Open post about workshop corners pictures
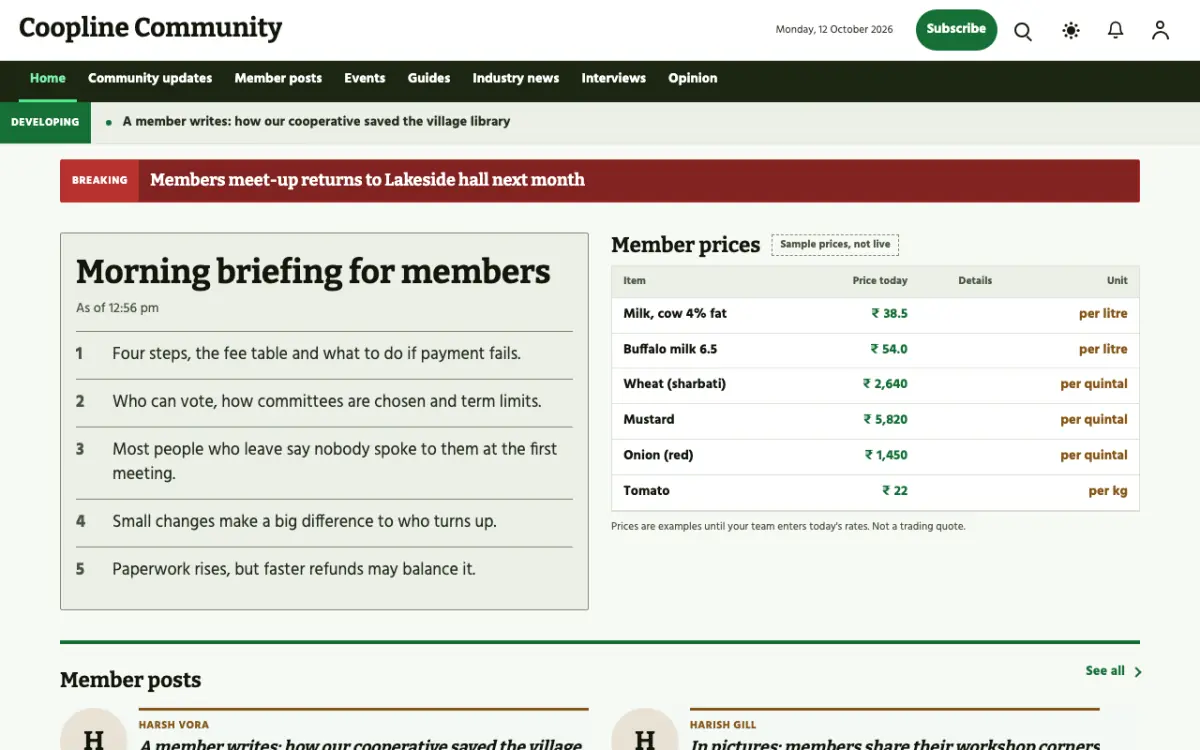The image size is (1200, 750). pyautogui.click(x=895, y=745)
